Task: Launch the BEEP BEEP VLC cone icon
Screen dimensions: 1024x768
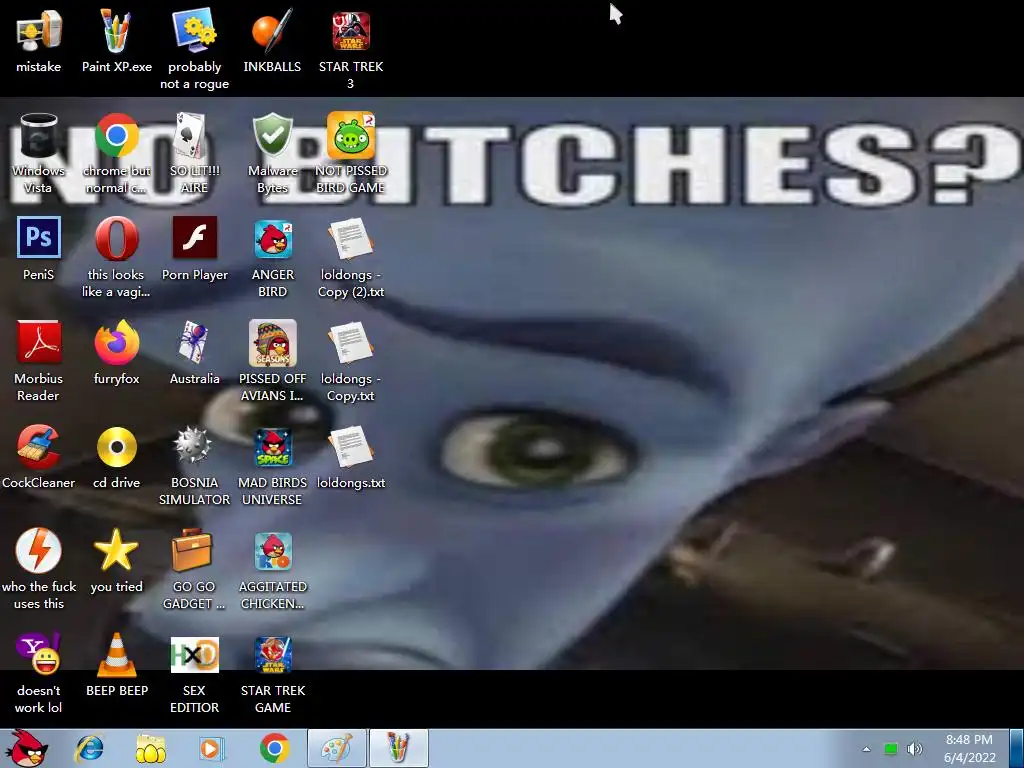Action: [x=116, y=654]
